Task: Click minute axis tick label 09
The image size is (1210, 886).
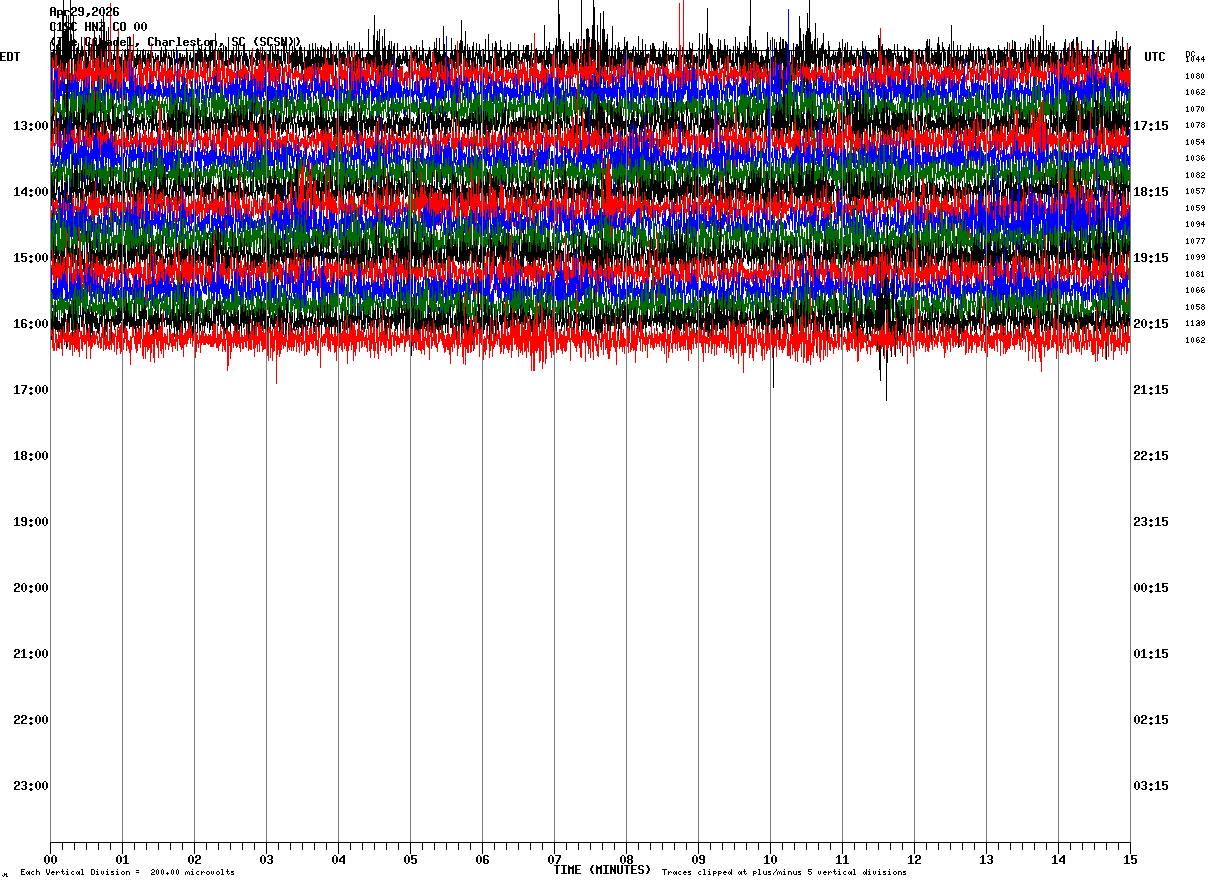Action: [x=698, y=859]
